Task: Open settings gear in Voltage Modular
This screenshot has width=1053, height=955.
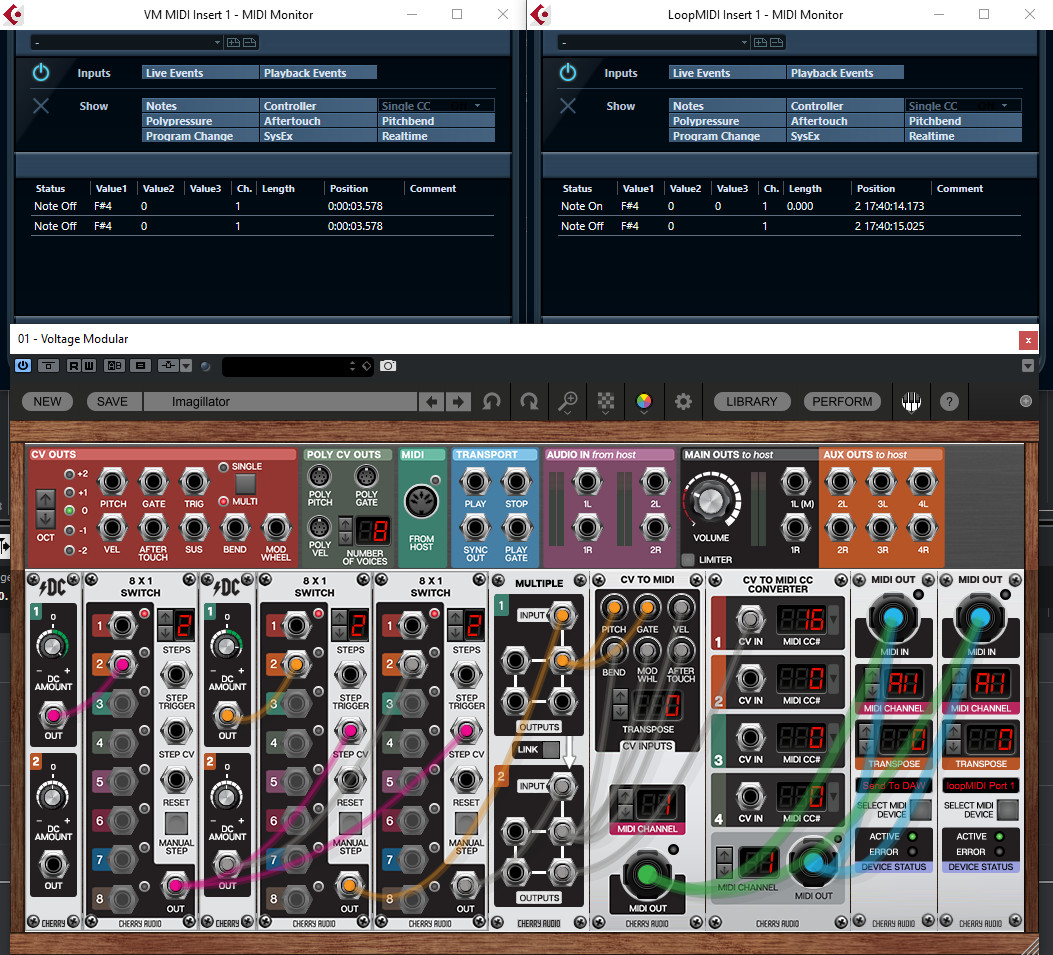Action: 683,402
